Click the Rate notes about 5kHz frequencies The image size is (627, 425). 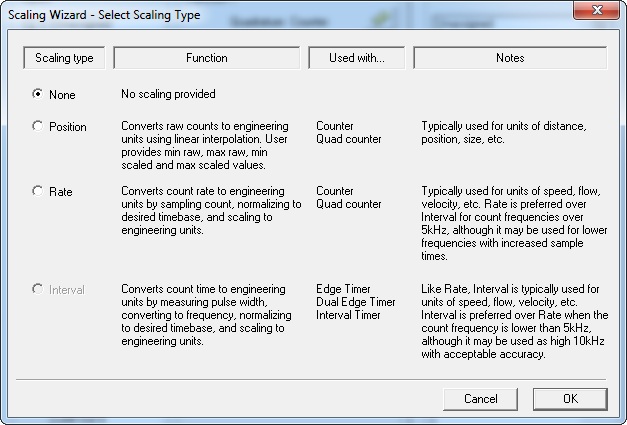(x=515, y=223)
